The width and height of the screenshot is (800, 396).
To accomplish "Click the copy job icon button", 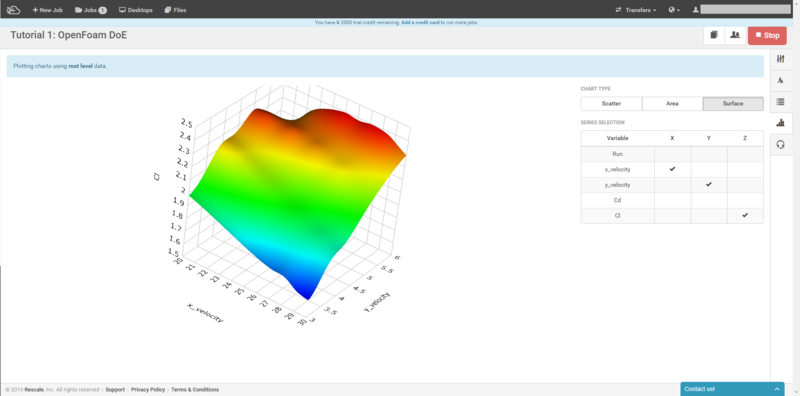I will [714, 35].
